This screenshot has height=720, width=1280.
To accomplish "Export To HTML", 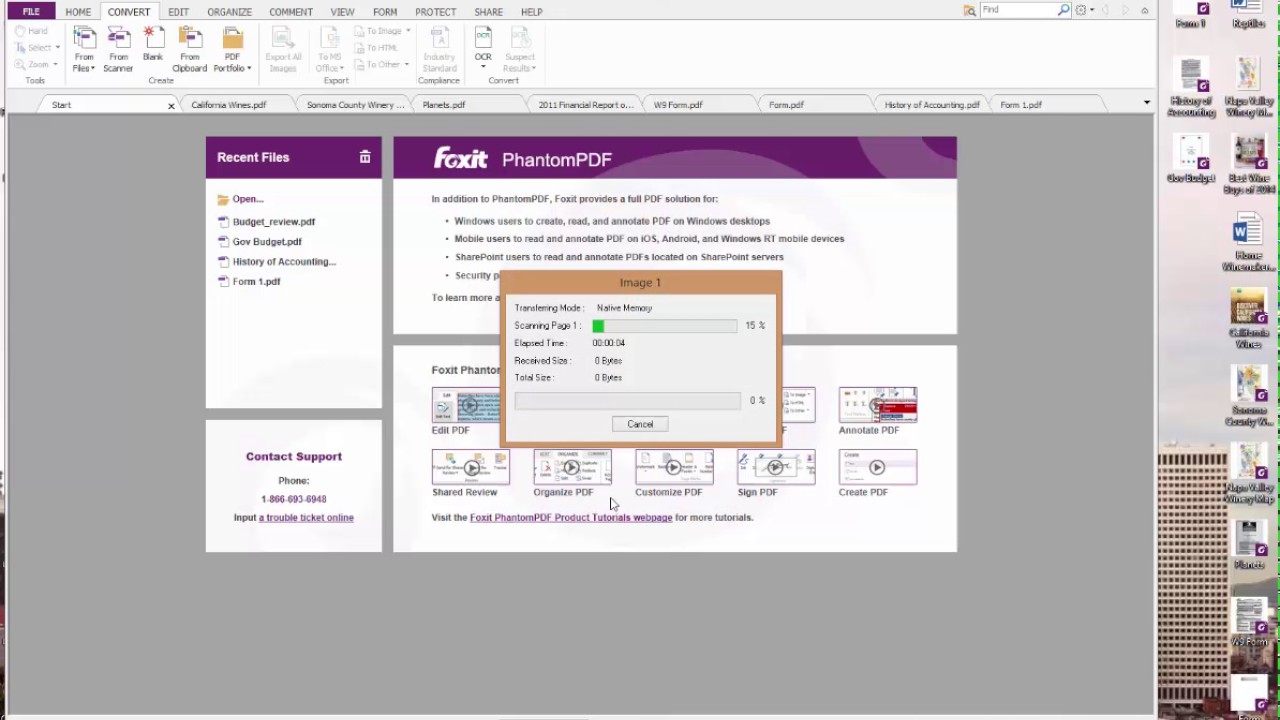I will point(377,48).
